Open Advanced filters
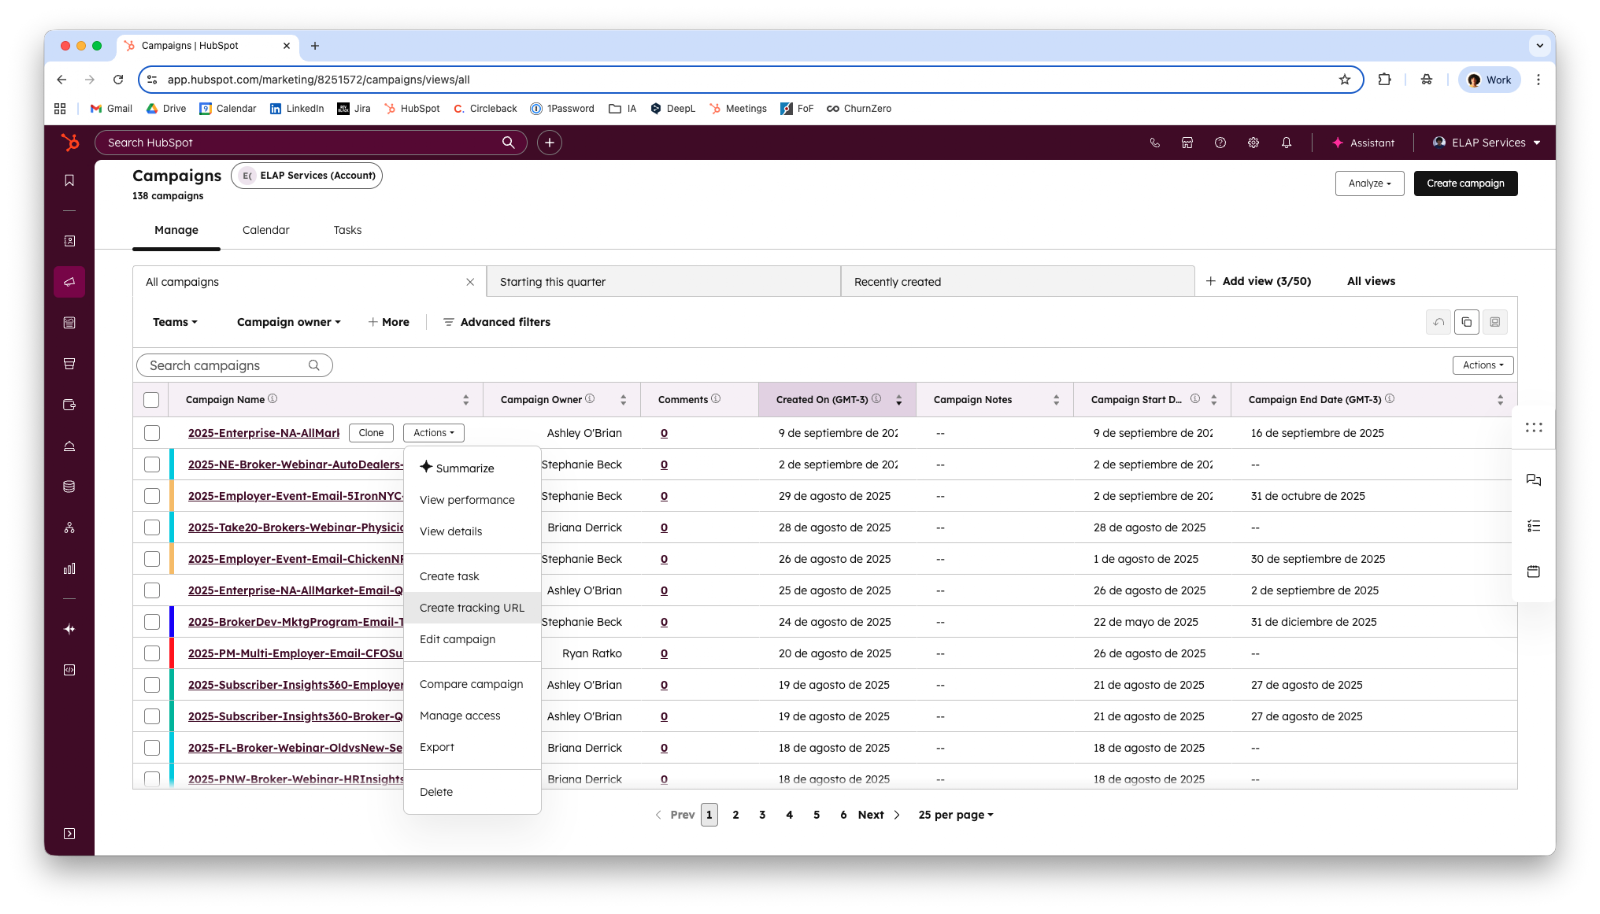Viewport: 1600px width, 914px height. 497,322
